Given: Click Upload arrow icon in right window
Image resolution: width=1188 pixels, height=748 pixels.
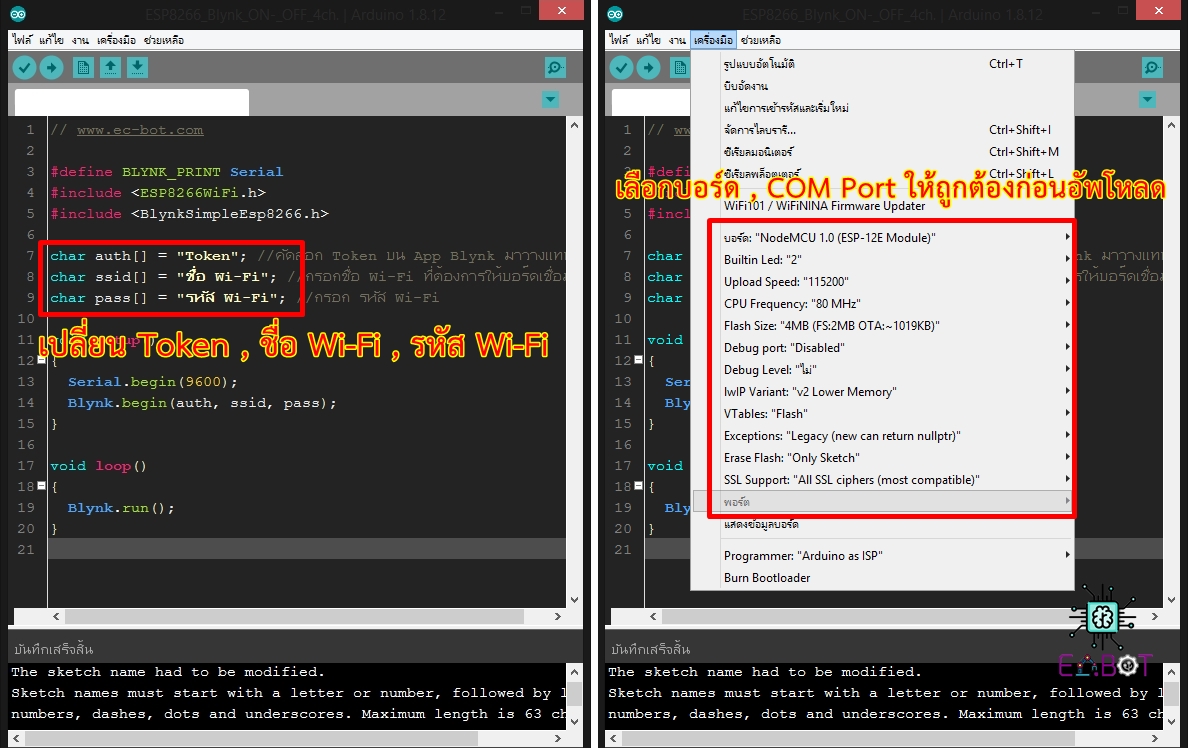Looking at the screenshot, I should (649, 67).
